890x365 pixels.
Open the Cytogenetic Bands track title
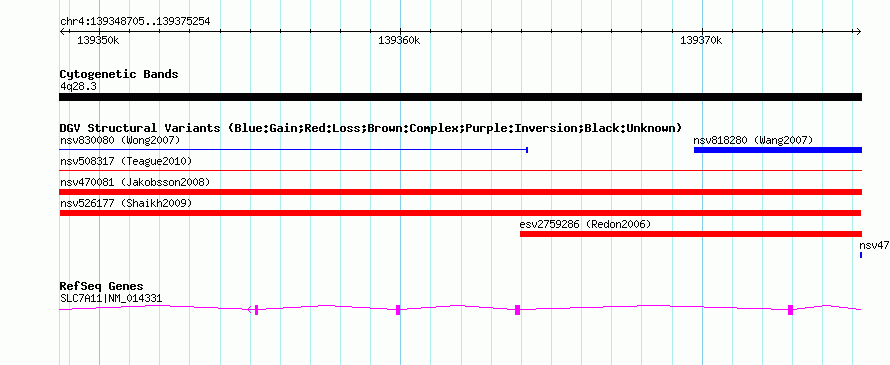[x=119, y=74]
